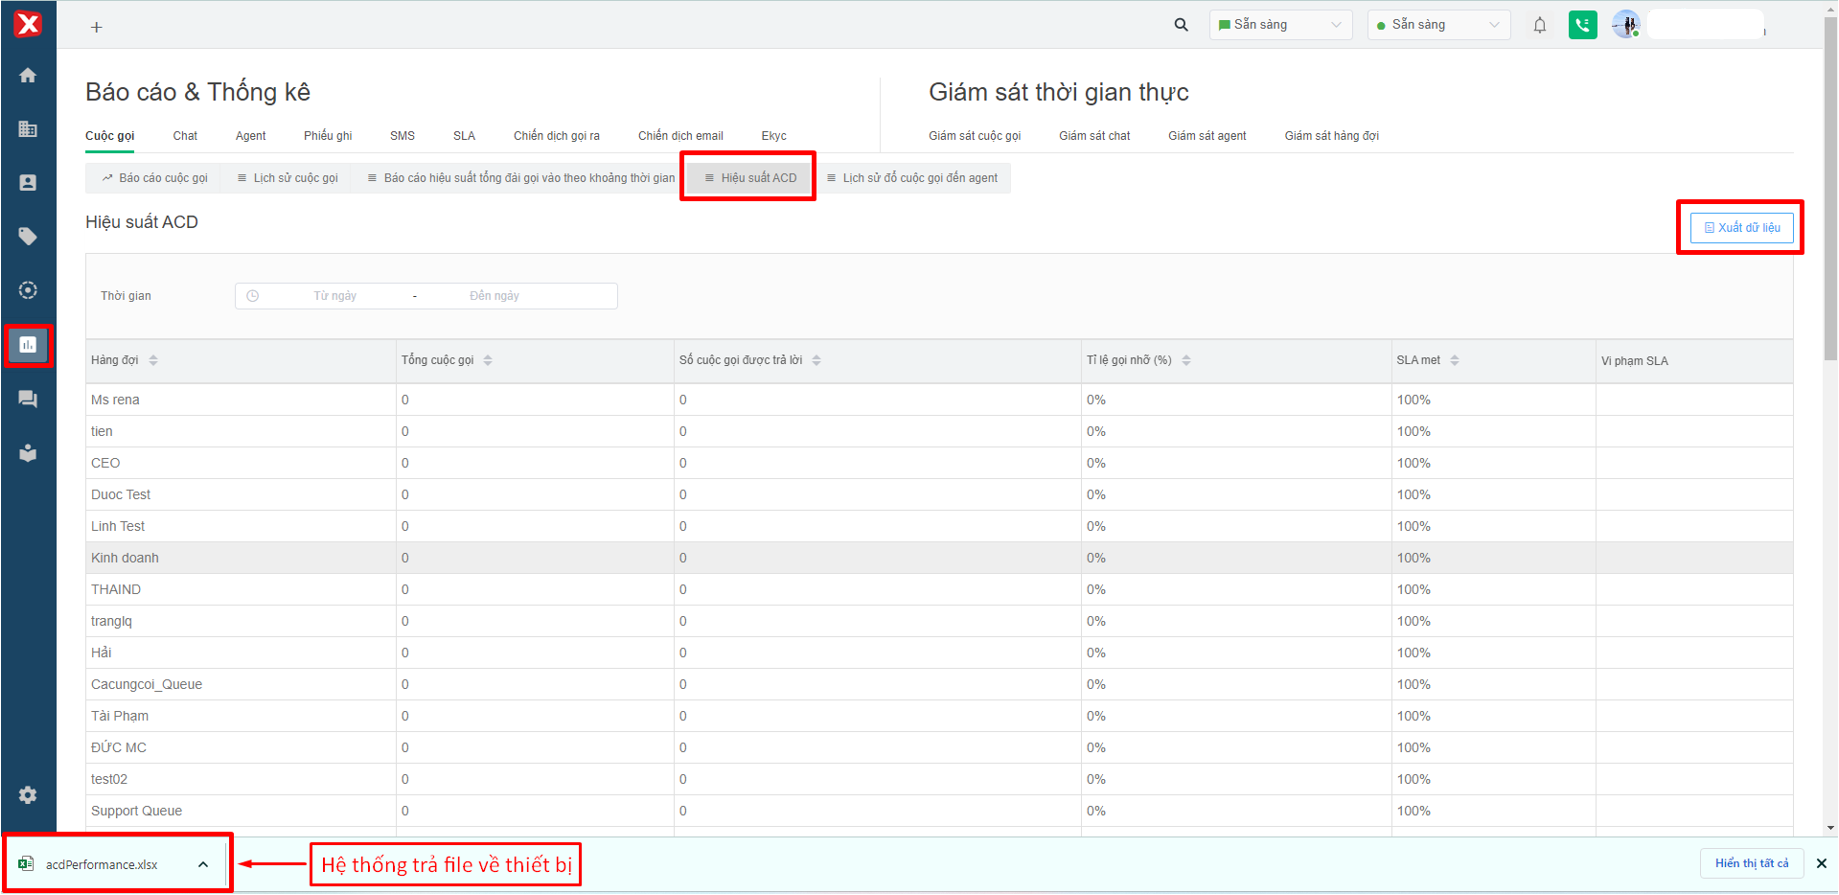Viewport: 1839px width, 895px height.
Task: Click the Xuất dữ liệu export button
Action: 1741,228
